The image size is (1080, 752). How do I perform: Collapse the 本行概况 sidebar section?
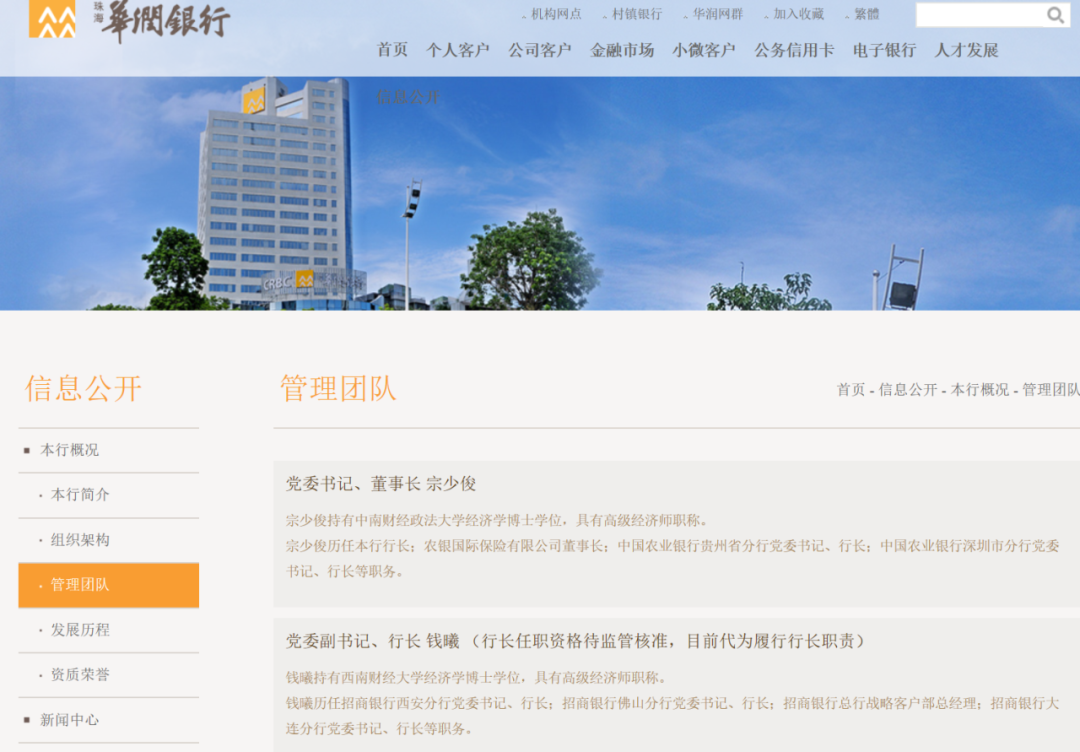coord(73,450)
